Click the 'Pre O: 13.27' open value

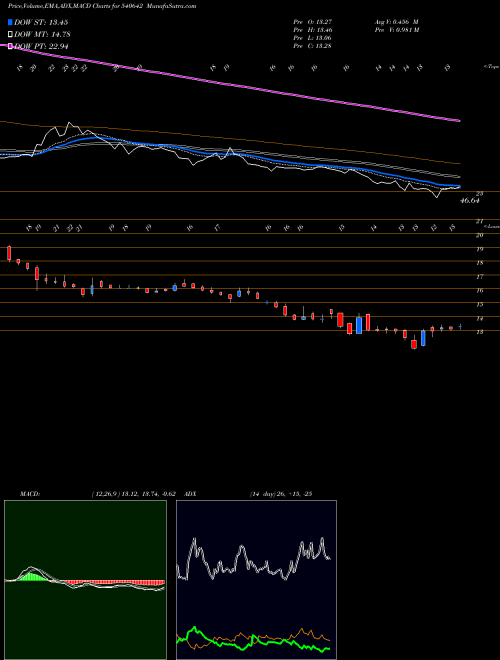tap(312, 22)
